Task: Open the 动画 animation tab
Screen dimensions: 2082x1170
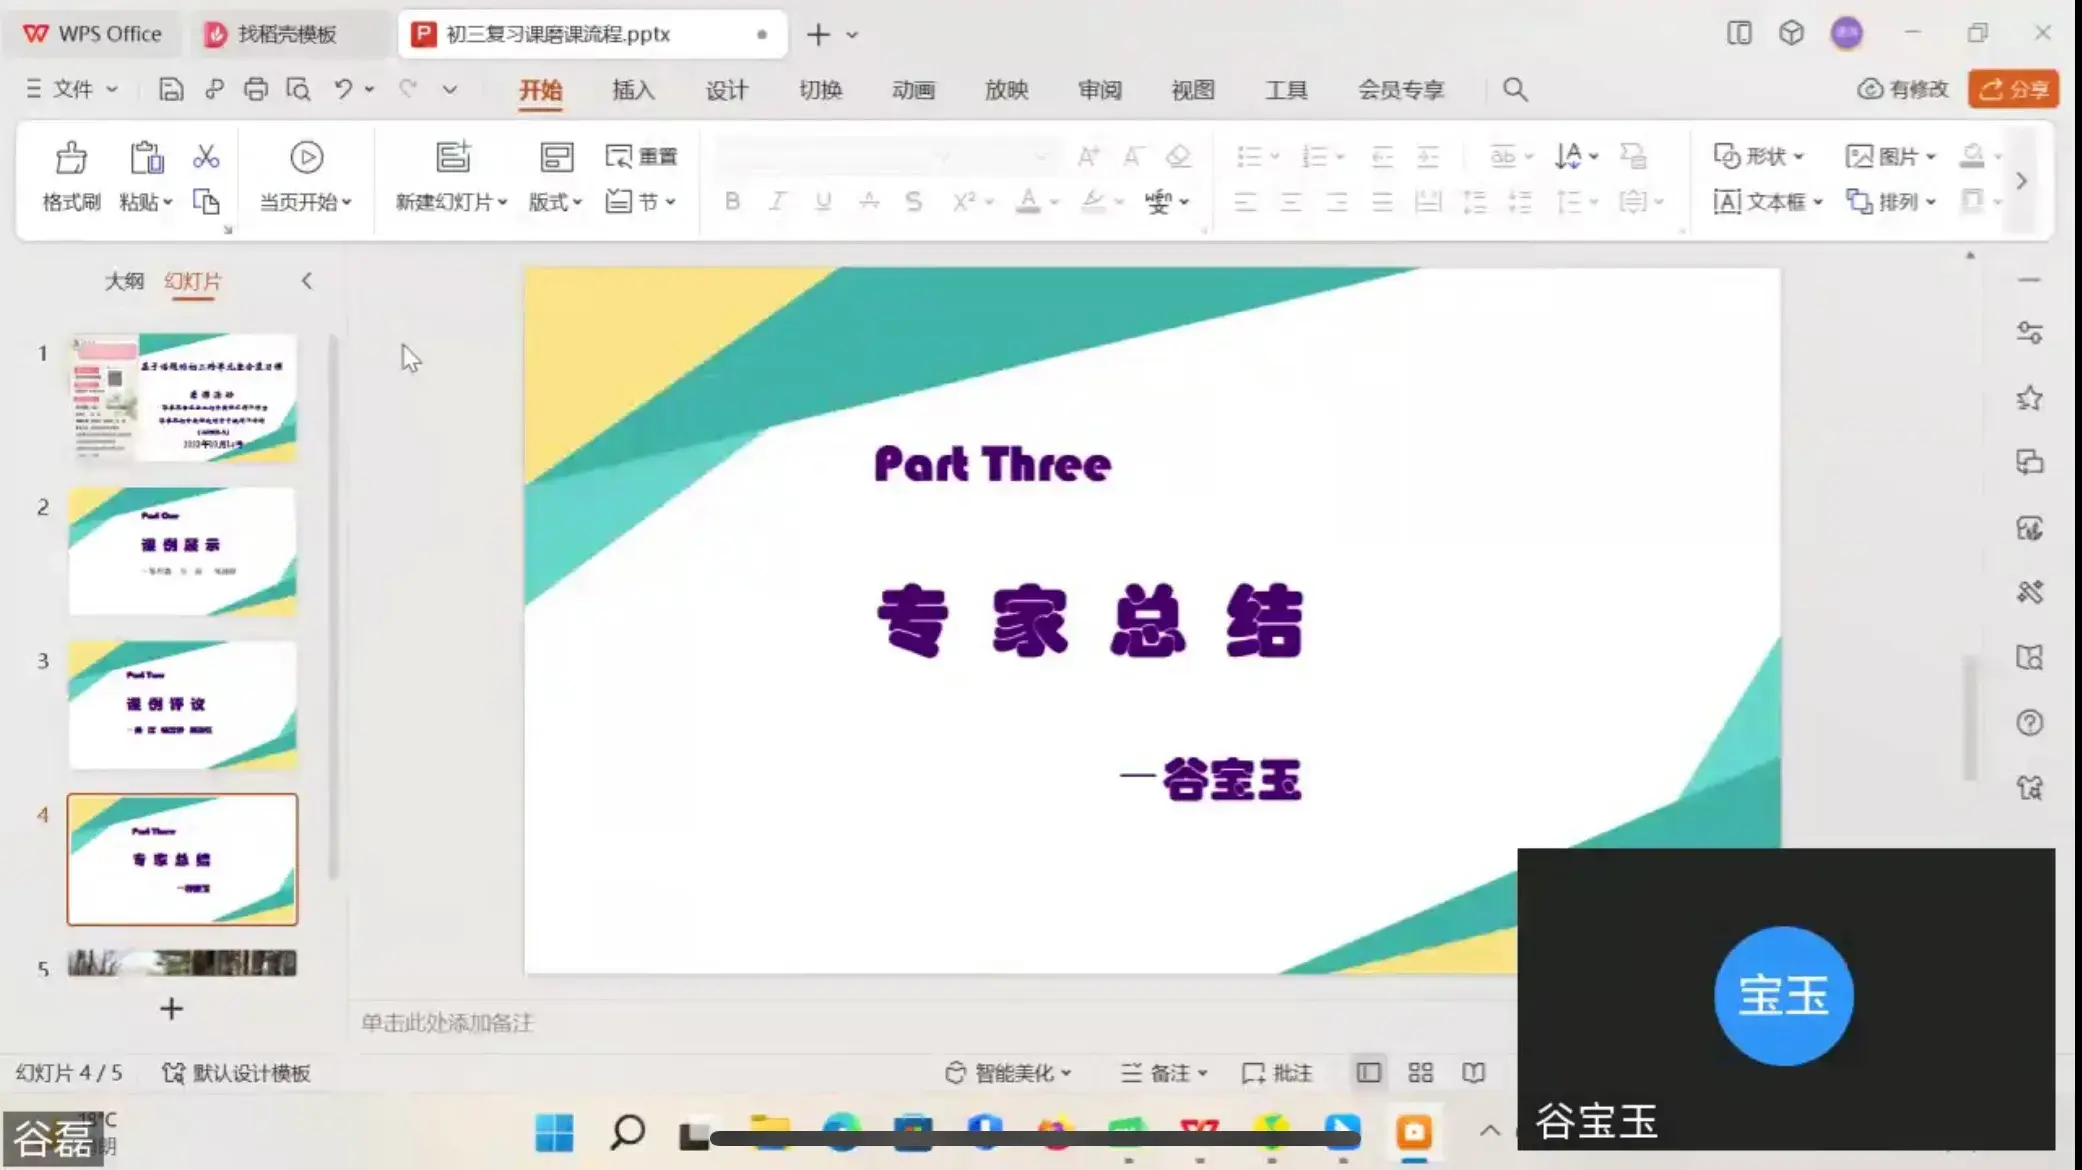Action: [913, 90]
